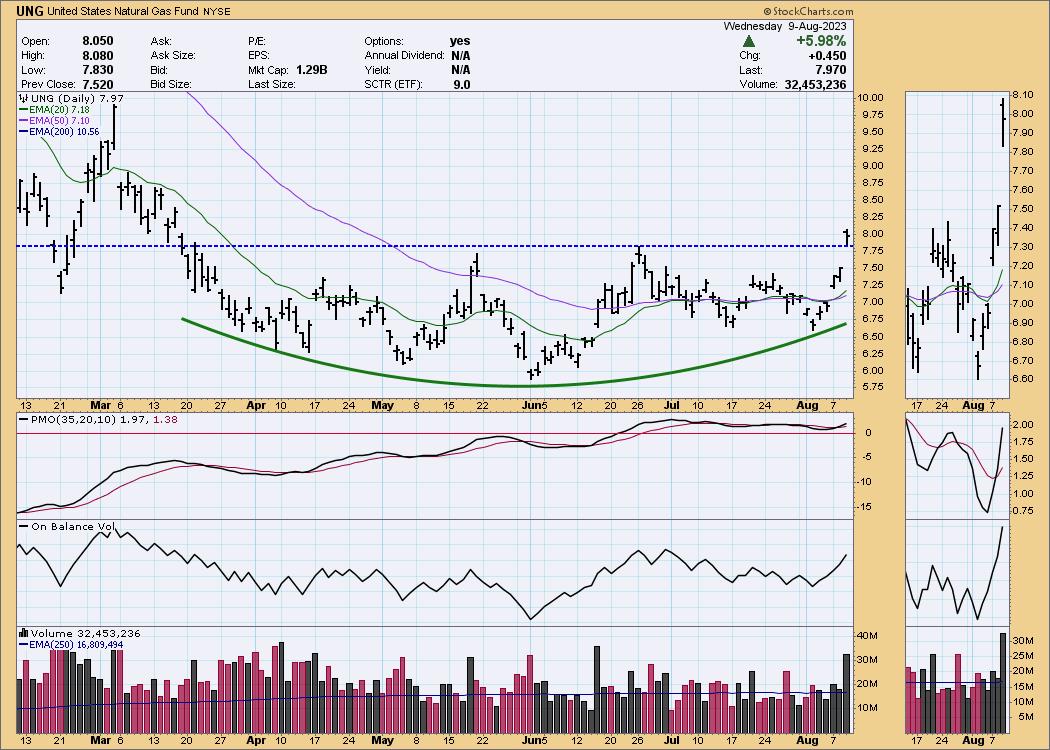Select the Mkt Cap value 1.29B
Viewport: 1050px width, 750px height.
(311, 70)
